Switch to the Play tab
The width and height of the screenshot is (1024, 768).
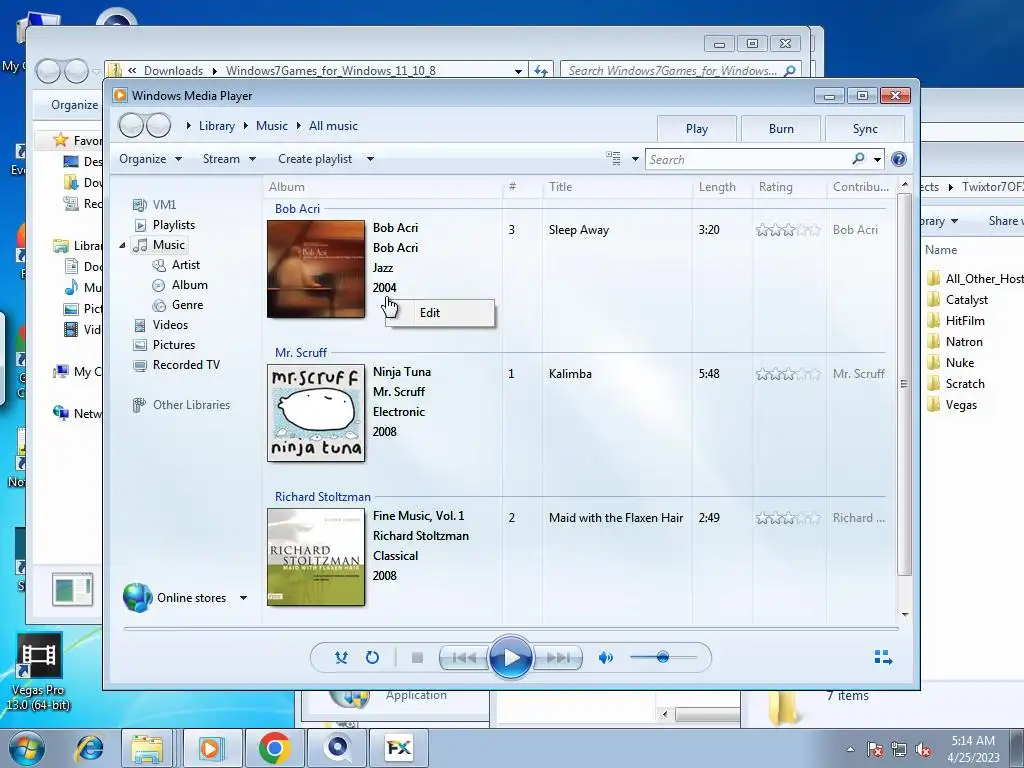(697, 129)
